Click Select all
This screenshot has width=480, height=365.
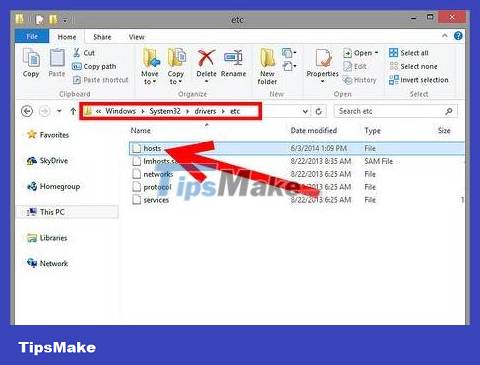click(409, 53)
